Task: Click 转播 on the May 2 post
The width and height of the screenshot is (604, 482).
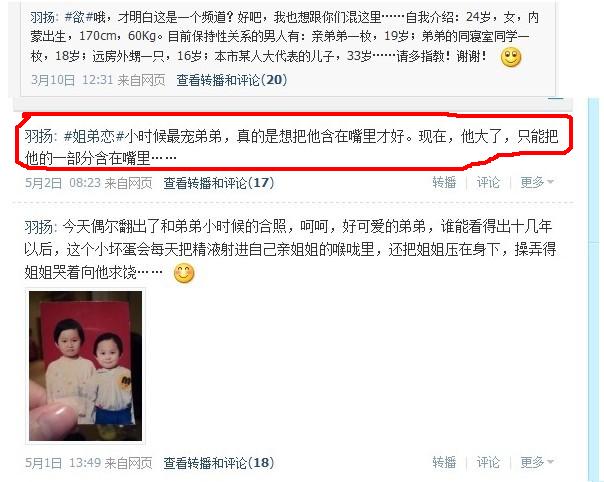Action: point(444,182)
